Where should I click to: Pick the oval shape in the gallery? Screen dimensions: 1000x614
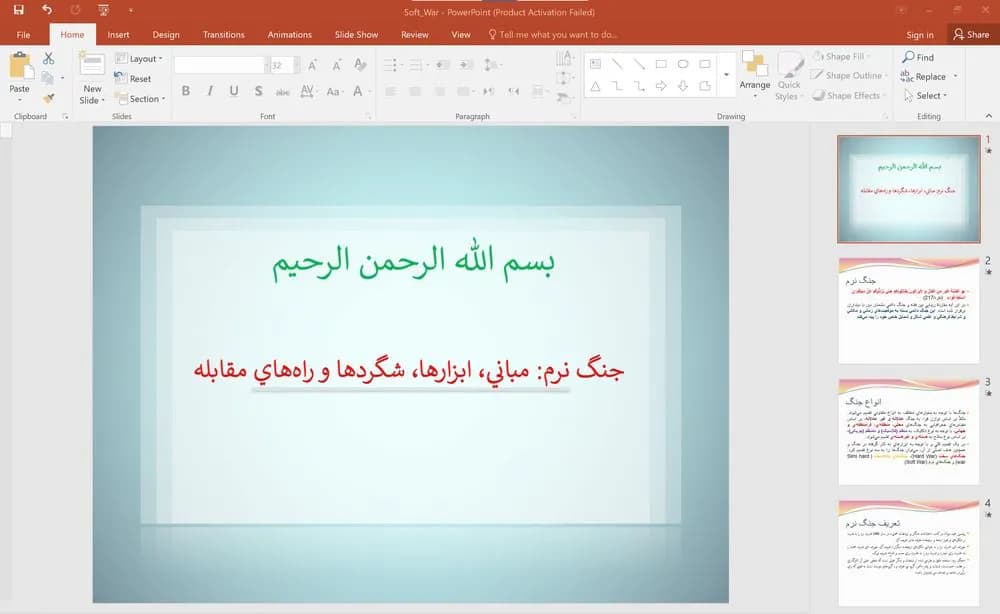(683, 64)
